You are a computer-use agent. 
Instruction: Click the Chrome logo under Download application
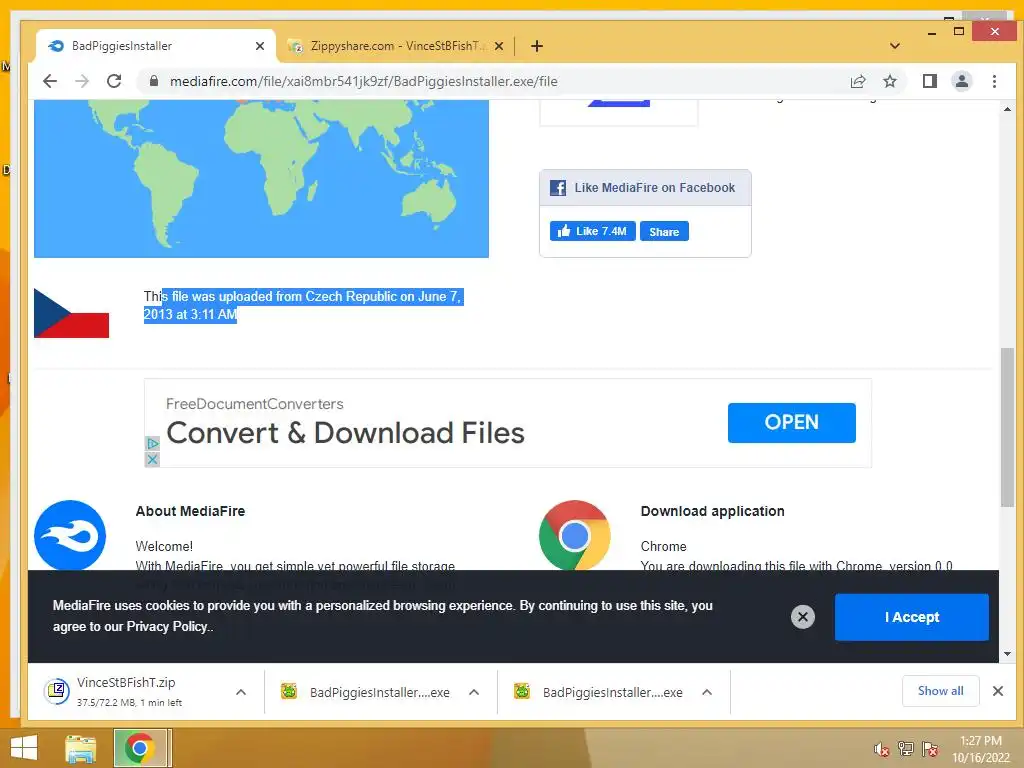575,536
